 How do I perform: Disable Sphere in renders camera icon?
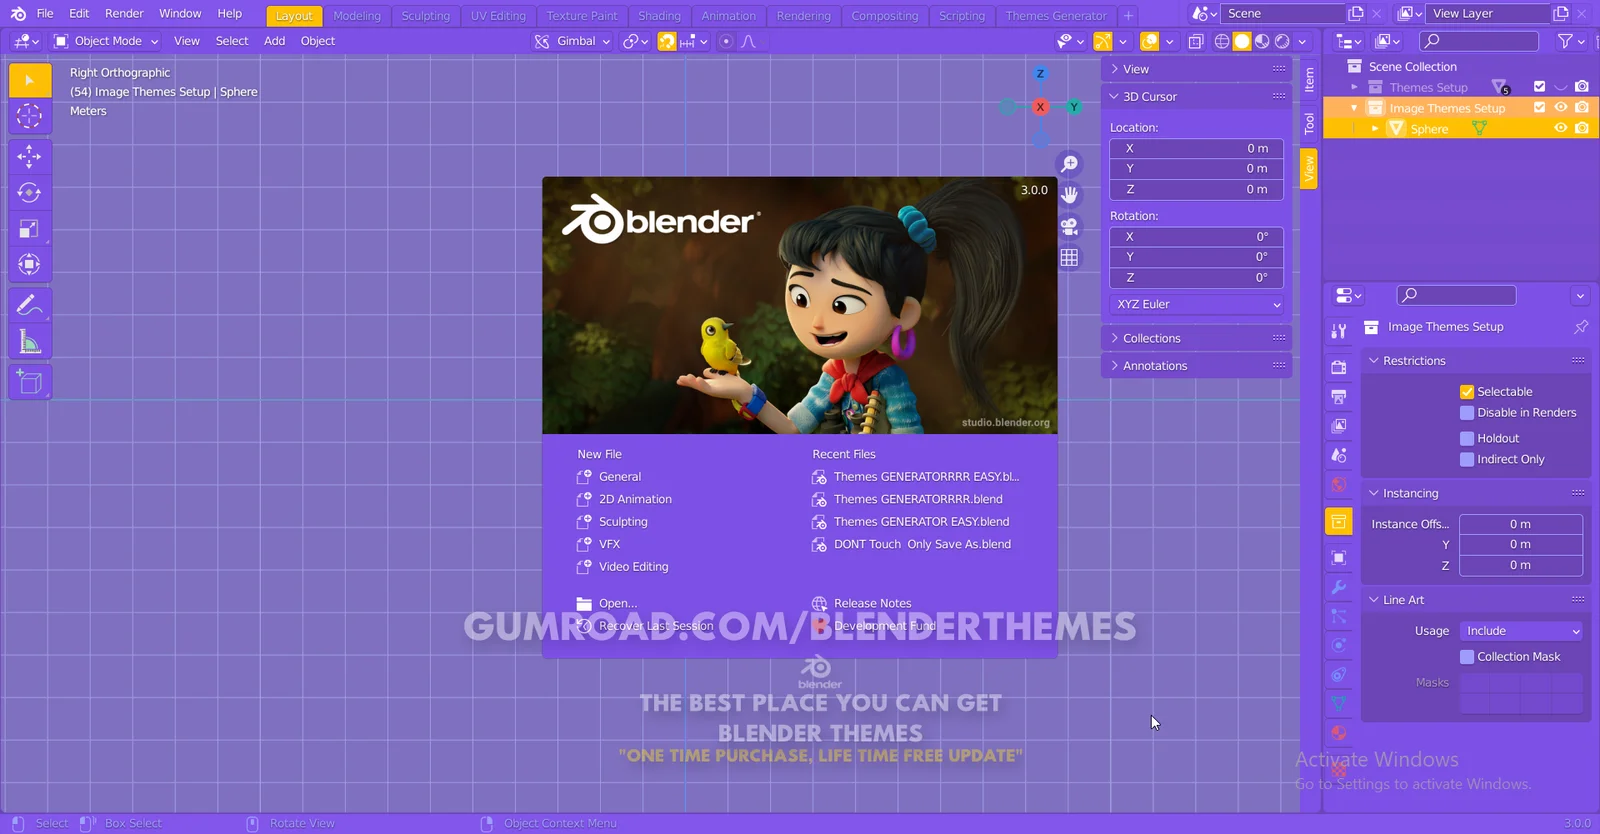click(1581, 129)
